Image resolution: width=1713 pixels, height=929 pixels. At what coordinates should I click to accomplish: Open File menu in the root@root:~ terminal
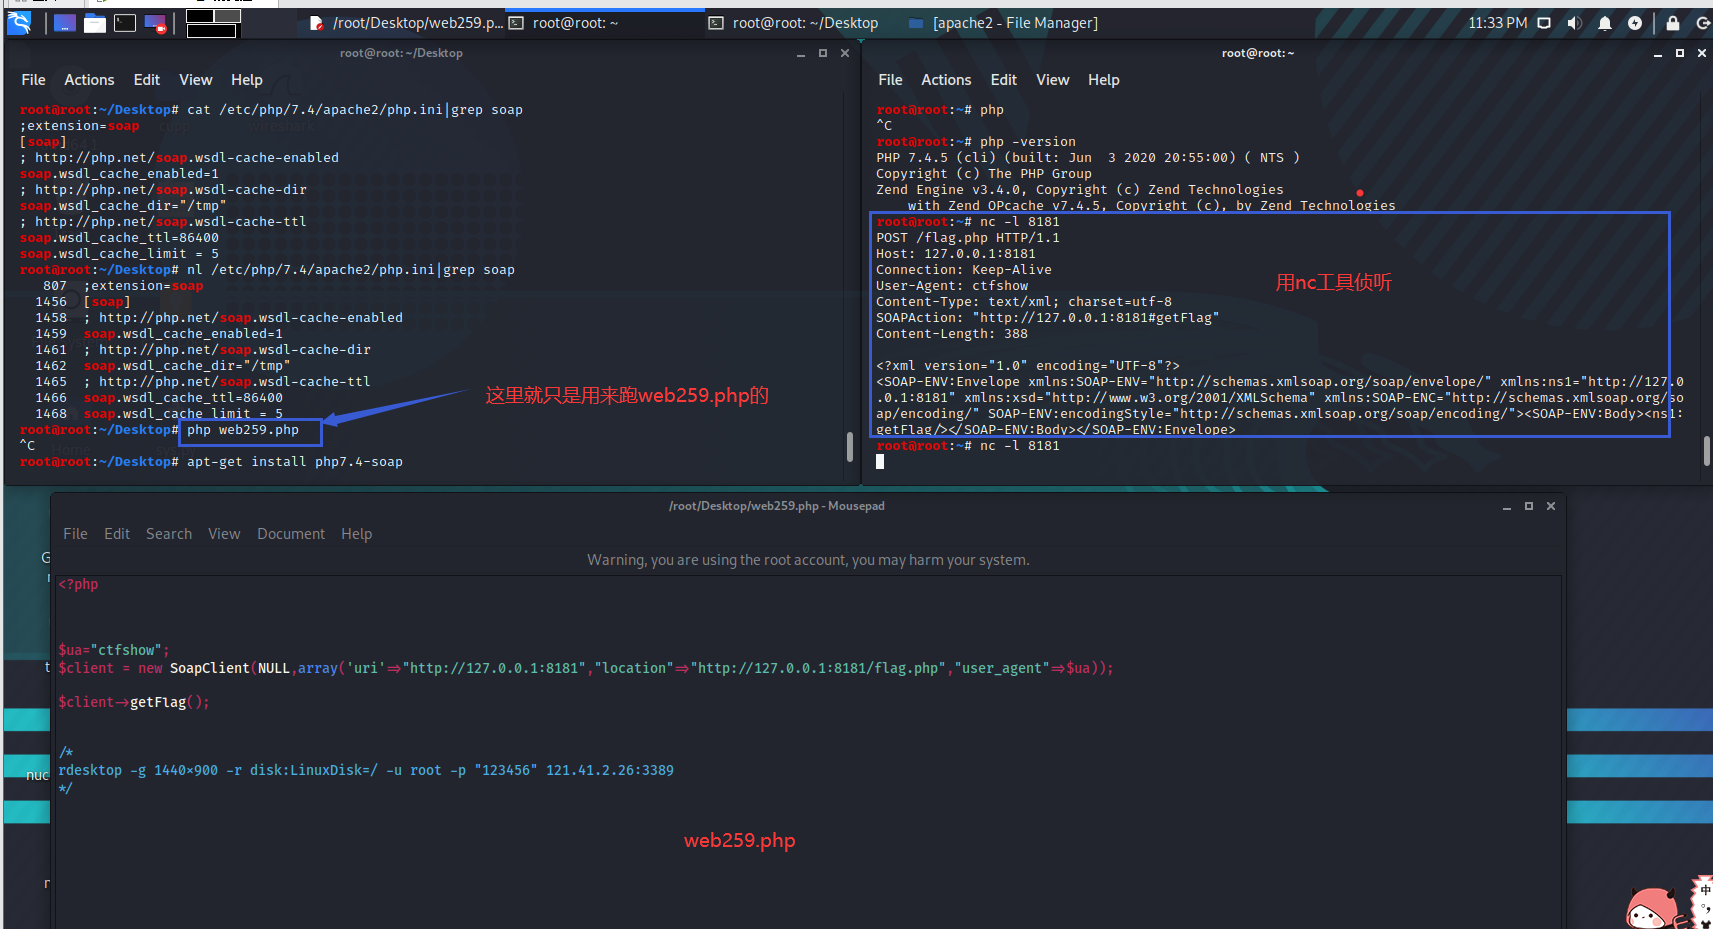pyautogui.click(x=890, y=80)
